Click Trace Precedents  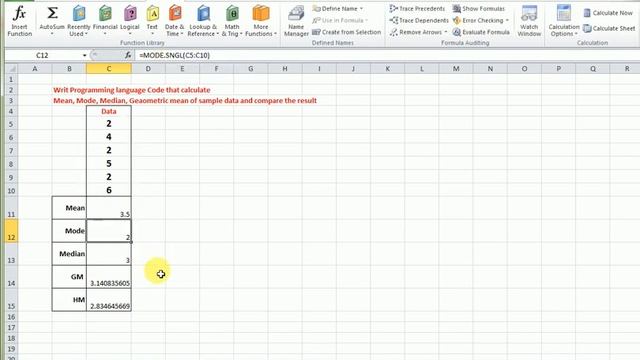(417, 9)
